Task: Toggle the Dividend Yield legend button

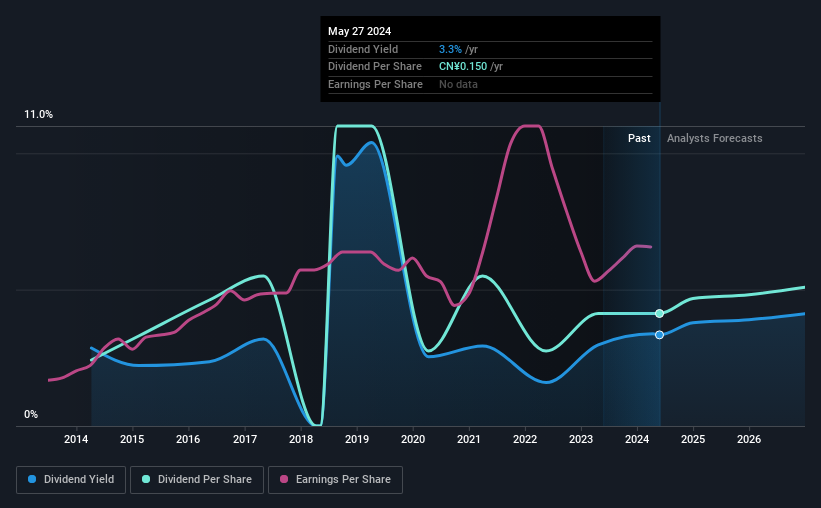Action: point(71,480)
